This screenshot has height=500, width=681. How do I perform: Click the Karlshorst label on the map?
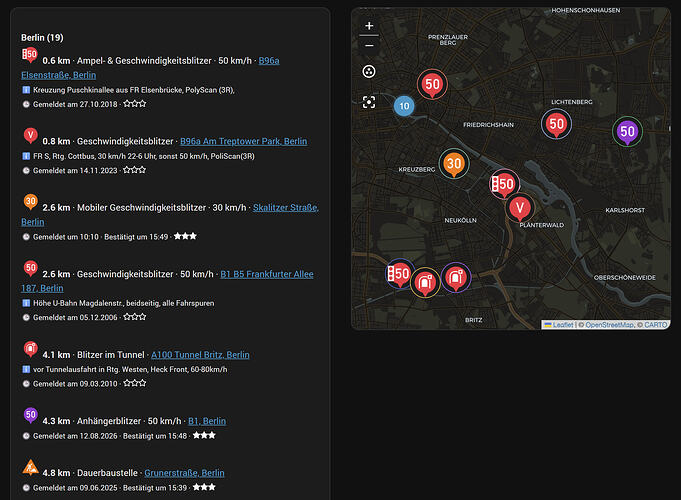[x=625, y=210]
